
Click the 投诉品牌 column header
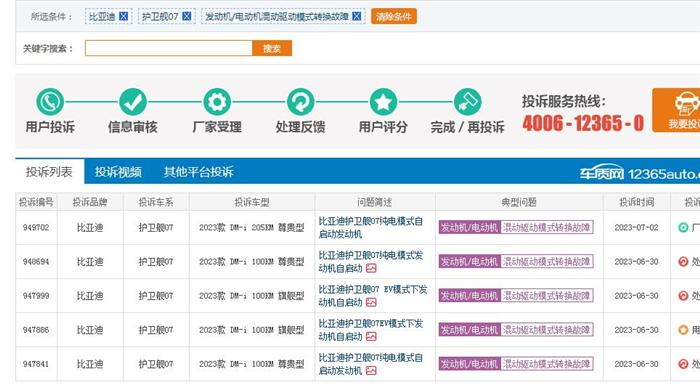coord(90,202)
